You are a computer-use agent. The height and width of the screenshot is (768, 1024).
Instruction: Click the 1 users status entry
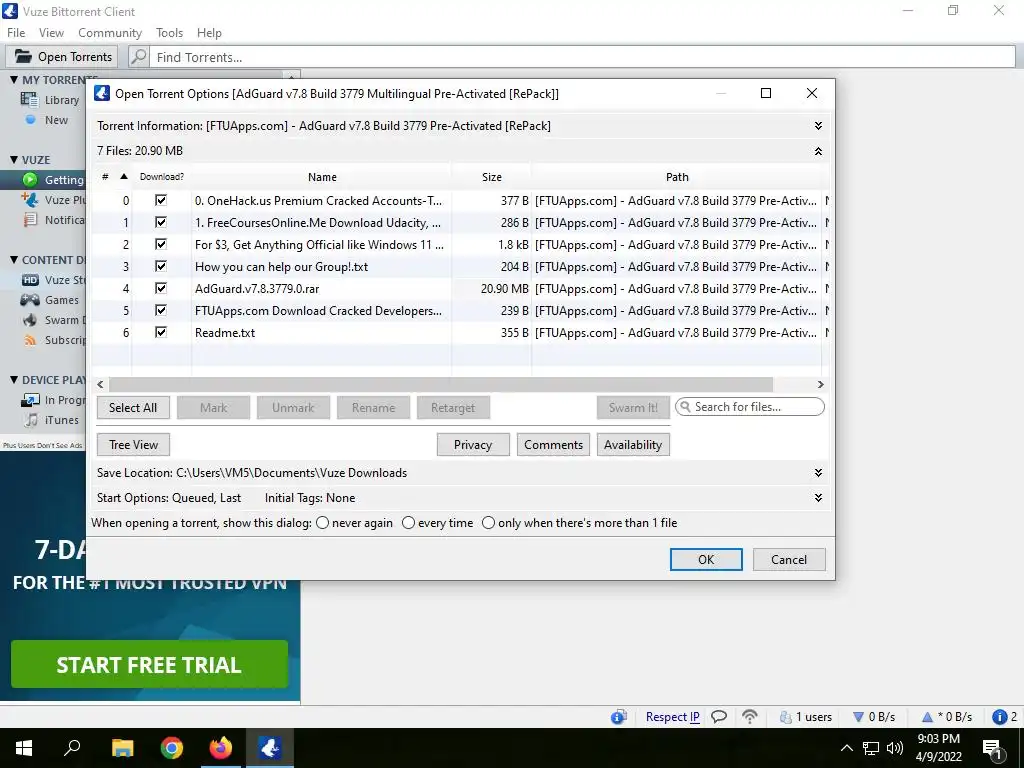tap(806, 717)
